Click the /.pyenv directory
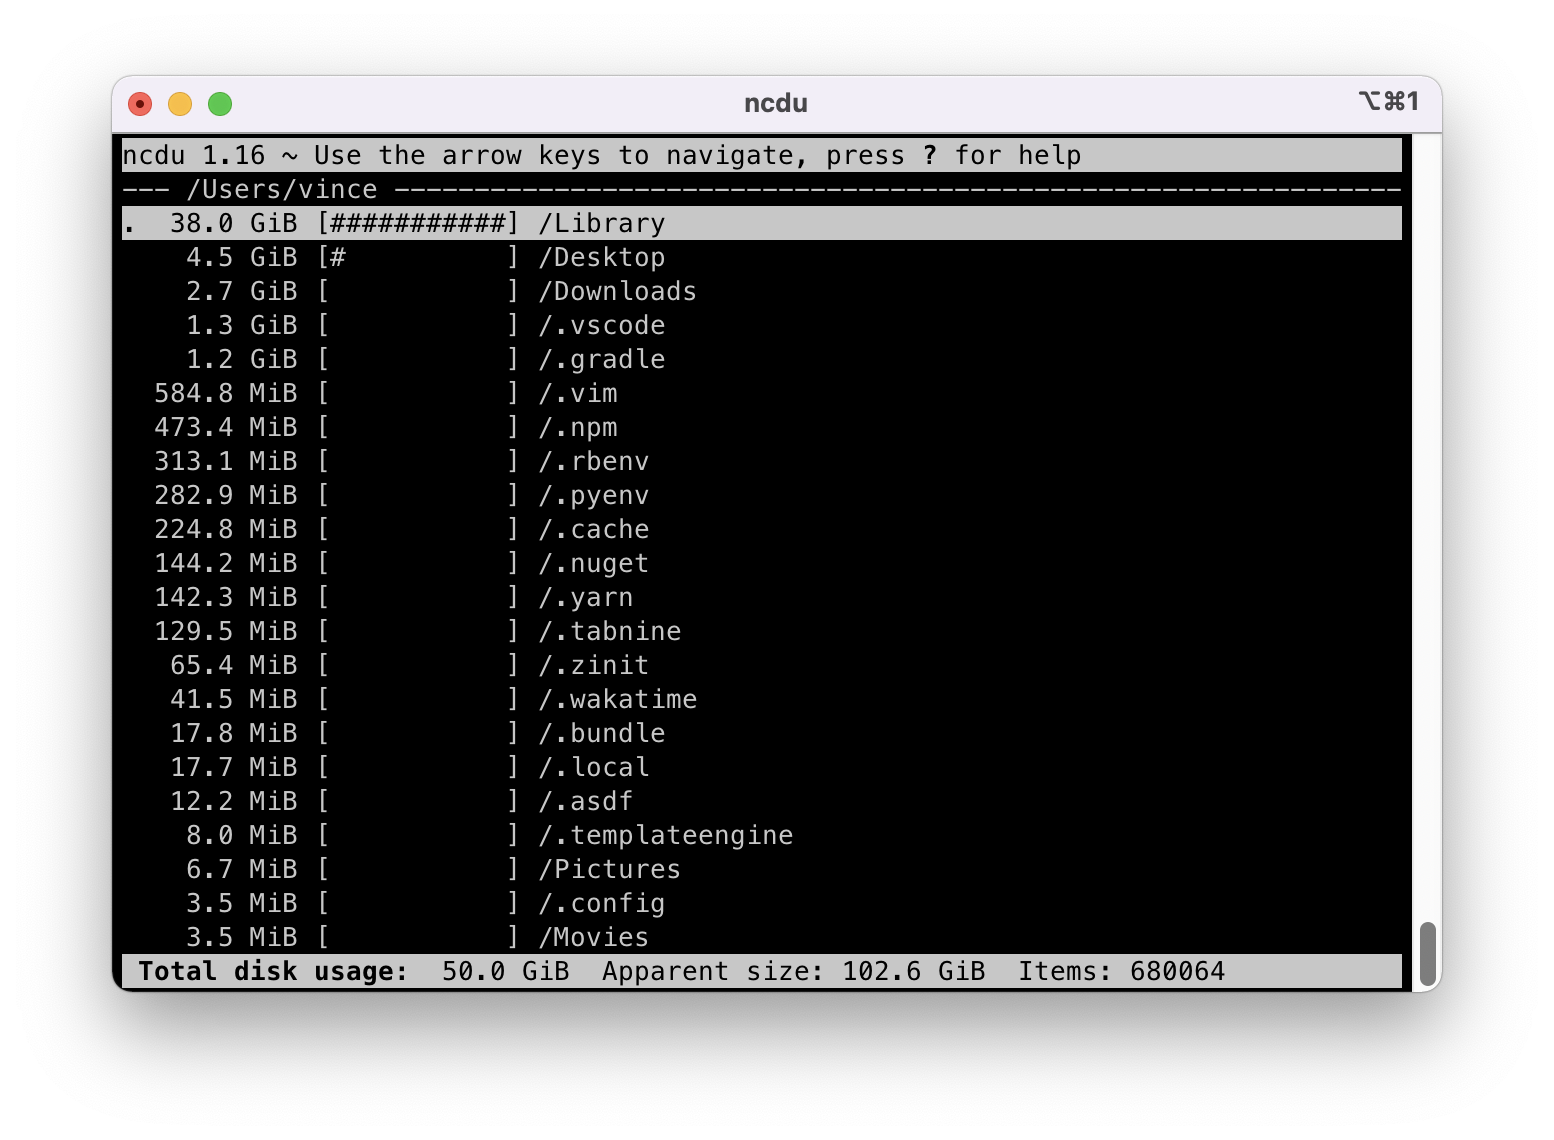The width and height of the screenshot is (1554, 1140). click(762, 495)
